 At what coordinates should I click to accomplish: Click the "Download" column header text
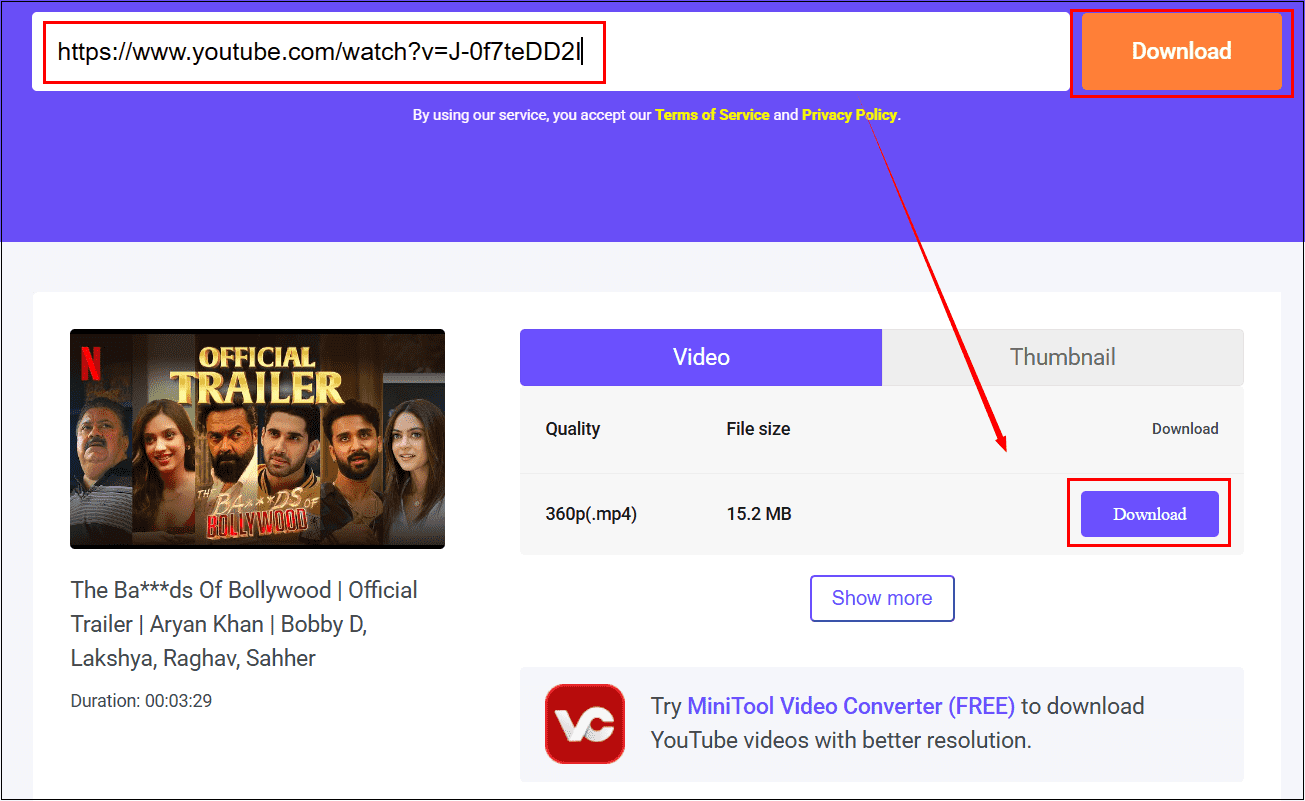[x=1185, y=429]
